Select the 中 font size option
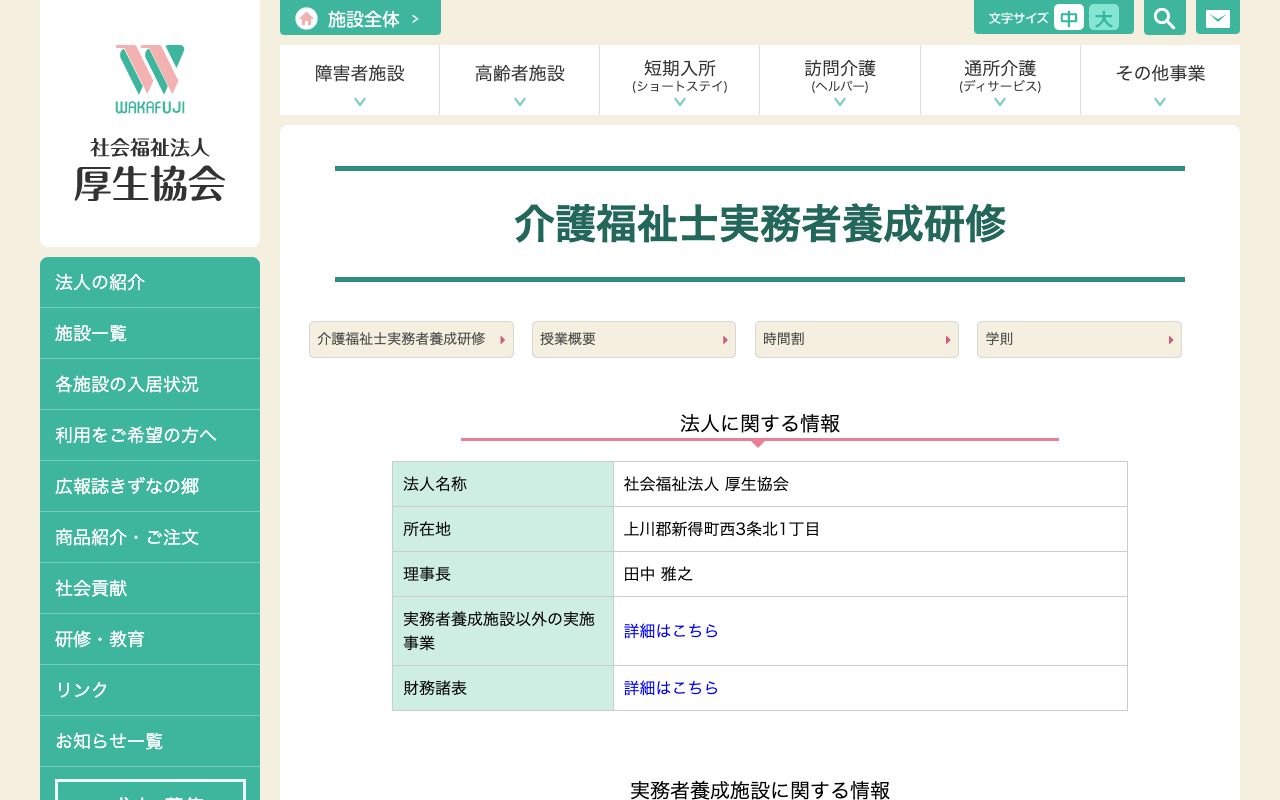The width and height of the screenshot is (1280, 800). click(1069, 17)
